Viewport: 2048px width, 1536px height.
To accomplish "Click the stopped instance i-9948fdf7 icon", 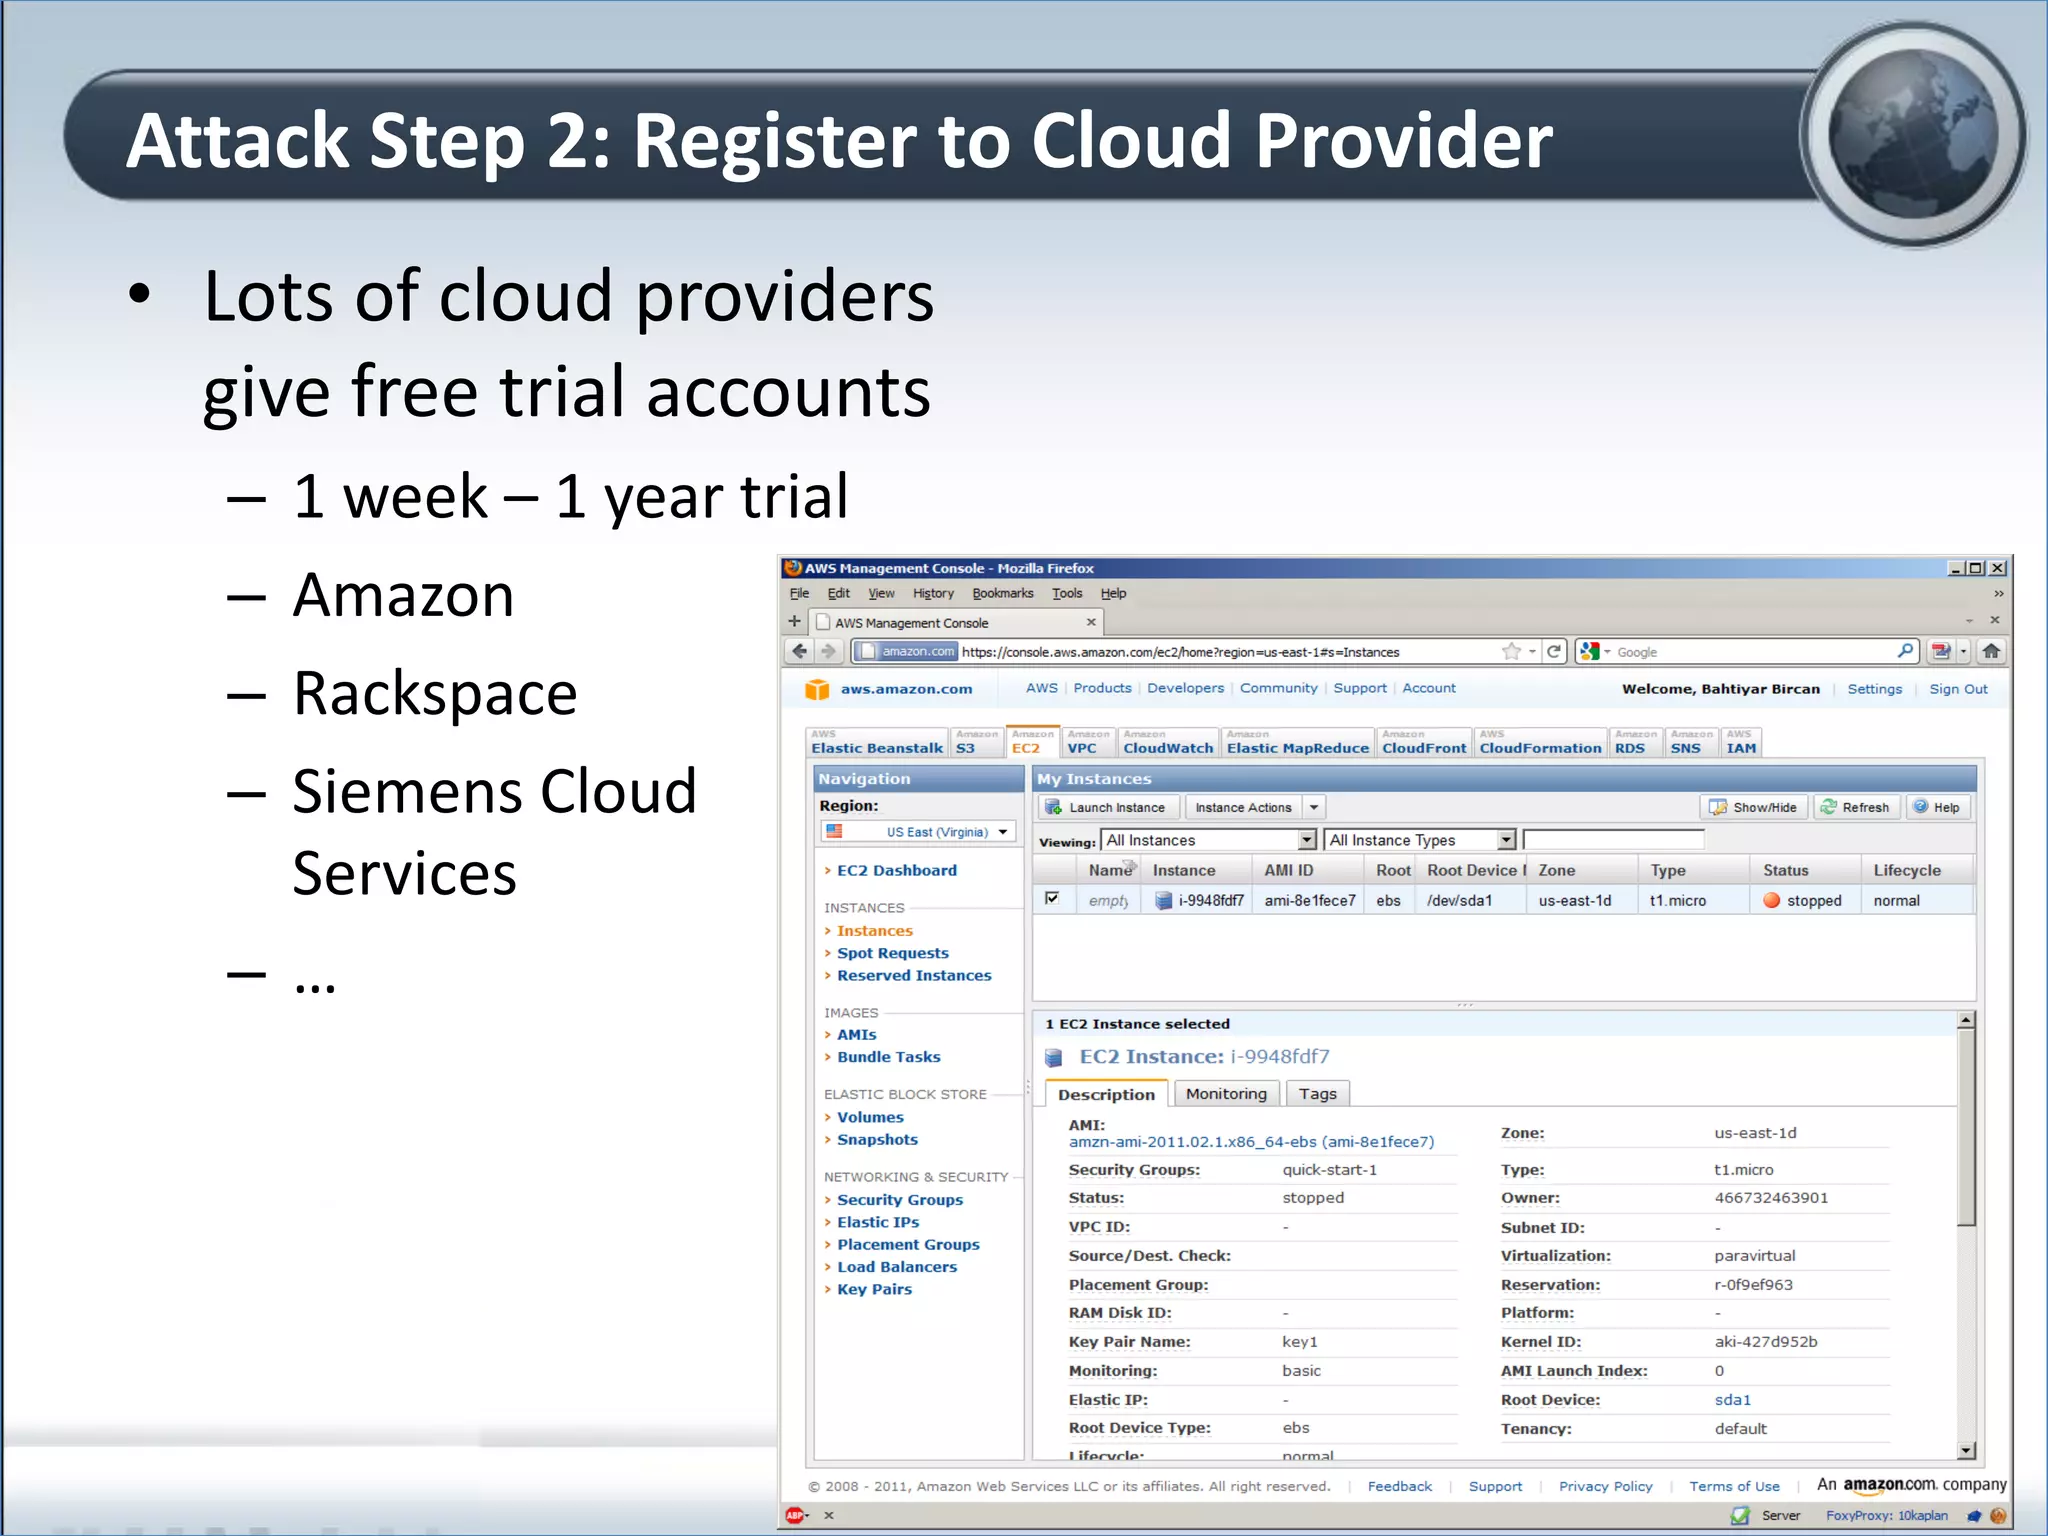I will 1163,900.
